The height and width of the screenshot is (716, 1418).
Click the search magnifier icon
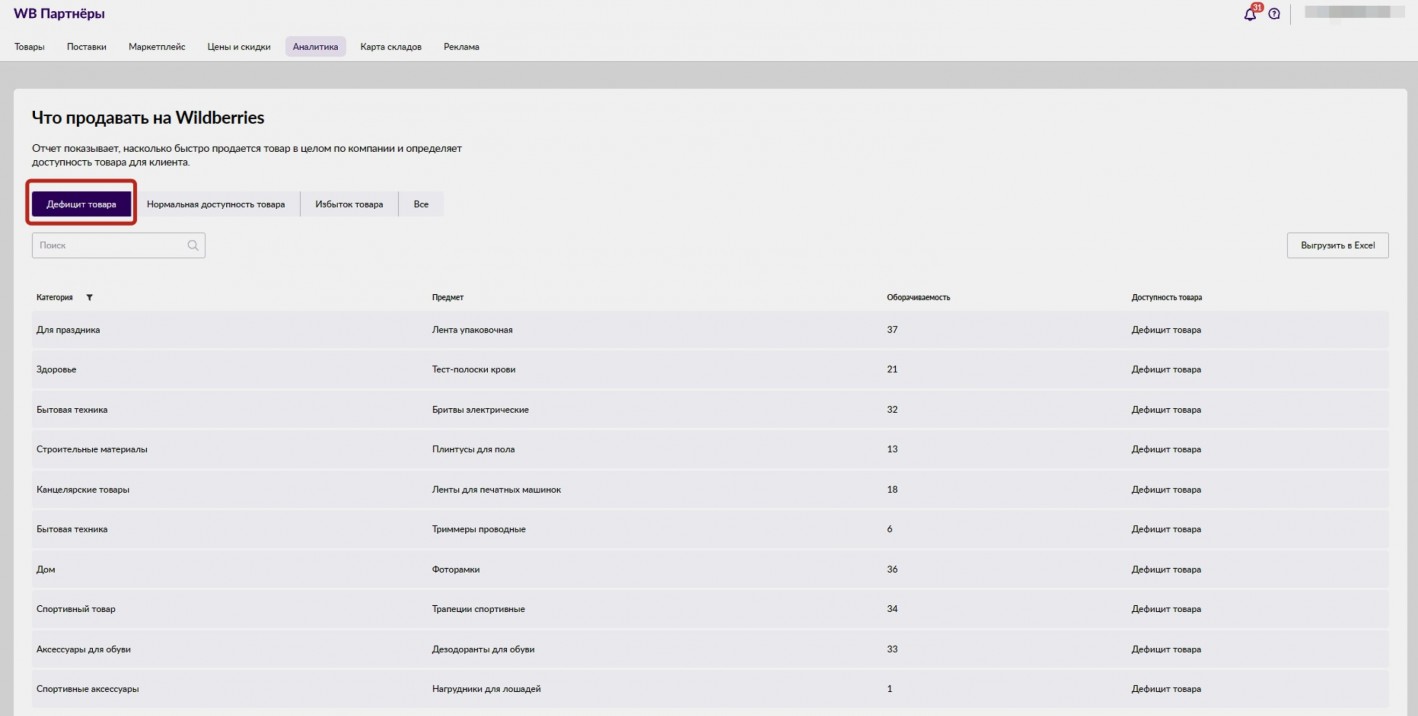point(193,245)
